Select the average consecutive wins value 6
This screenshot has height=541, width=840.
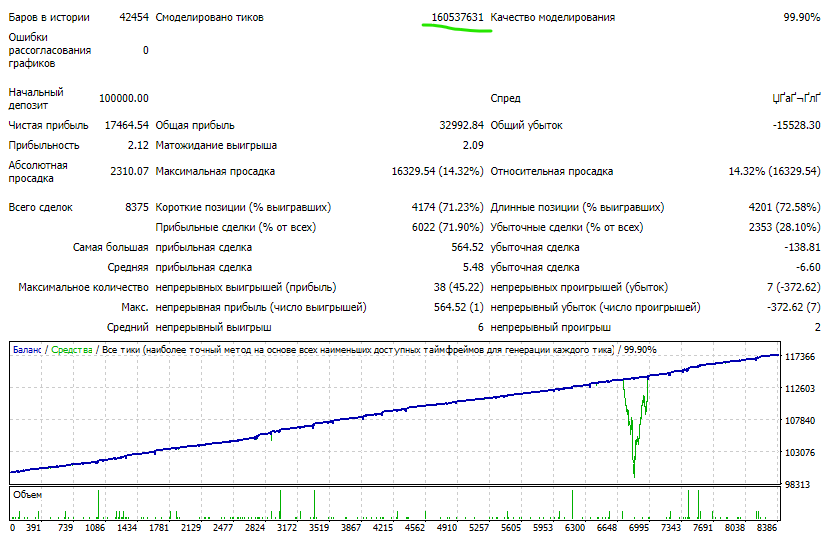[x=481, y=327]
